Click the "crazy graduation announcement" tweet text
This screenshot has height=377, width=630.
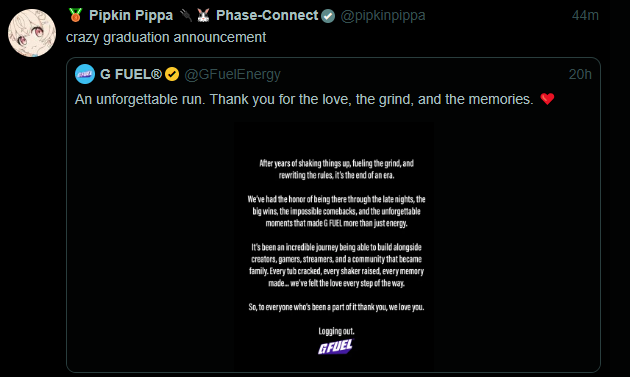[x=166, y=37]
